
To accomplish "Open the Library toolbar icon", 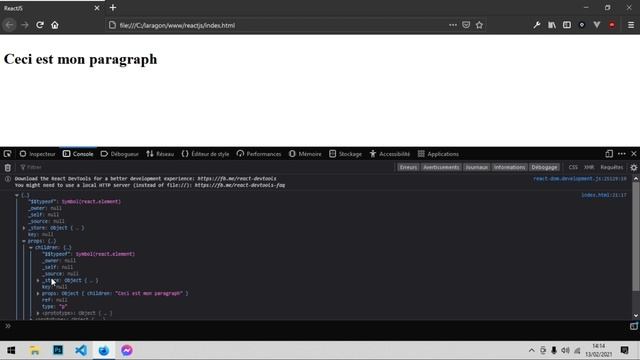I will (x=552, y=25).
